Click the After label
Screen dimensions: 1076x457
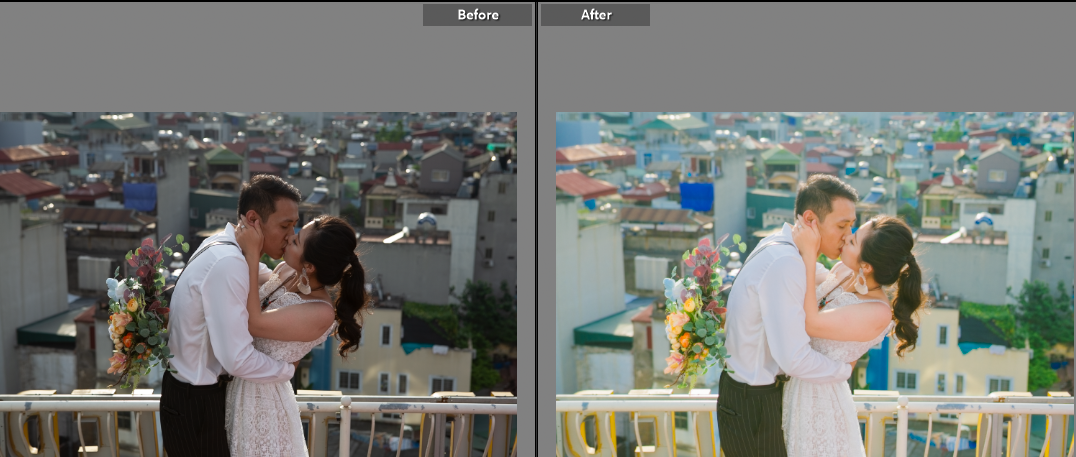pyautogui.click(x=596, y=15)
